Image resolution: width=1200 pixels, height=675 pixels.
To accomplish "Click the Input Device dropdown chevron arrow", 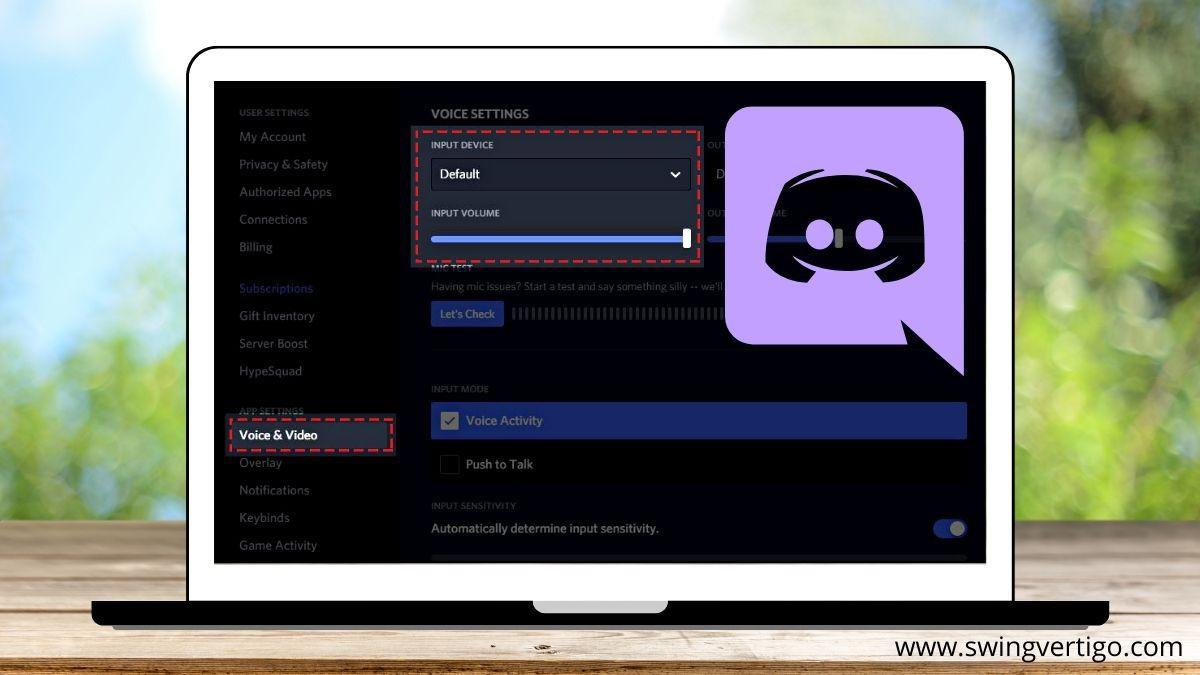I will (x=675, y=174).
